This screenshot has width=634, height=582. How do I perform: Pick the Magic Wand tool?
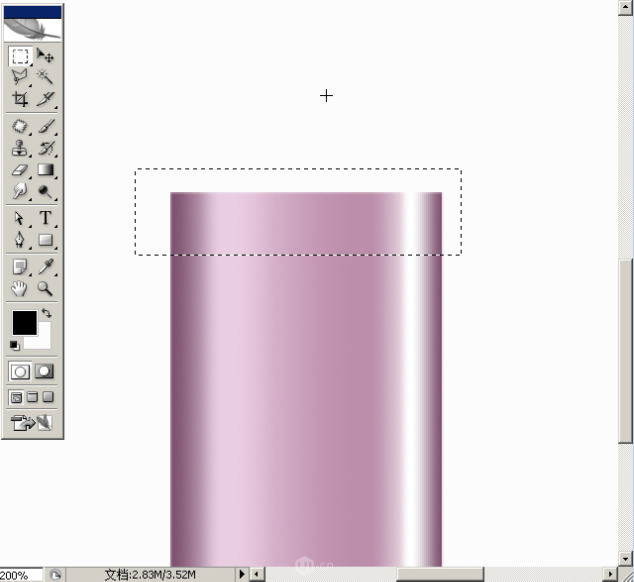45,77
